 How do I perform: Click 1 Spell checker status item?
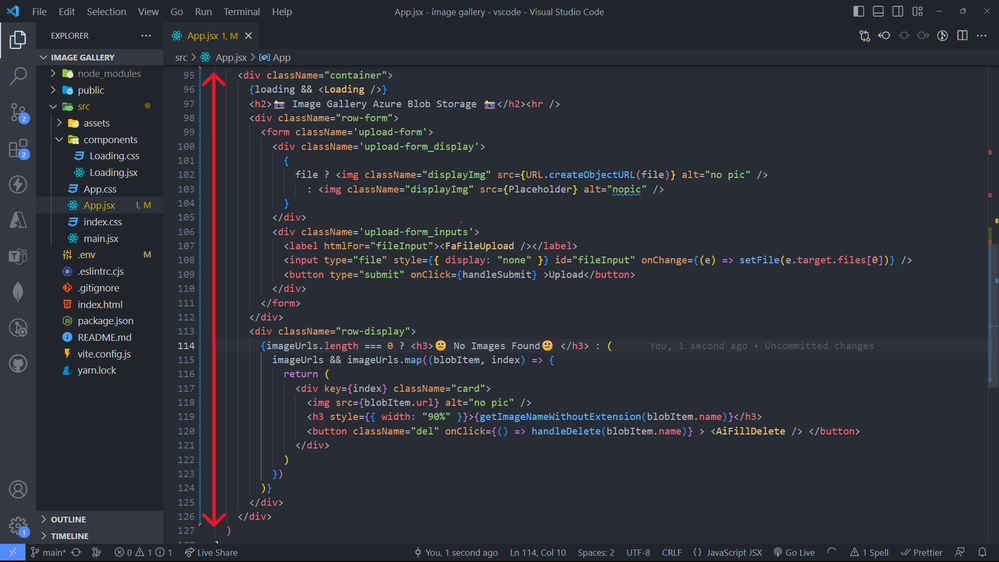point(869,552)
